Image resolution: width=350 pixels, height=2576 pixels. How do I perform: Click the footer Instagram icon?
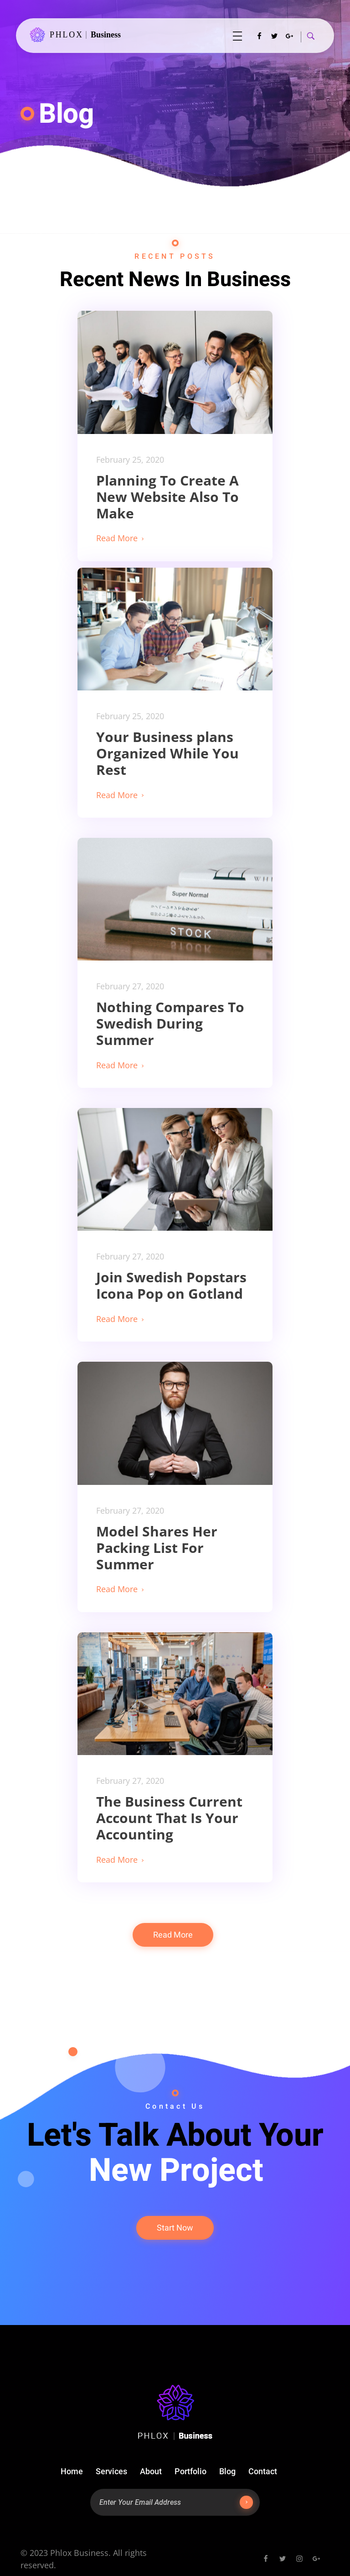click(x=299, y=2558)
